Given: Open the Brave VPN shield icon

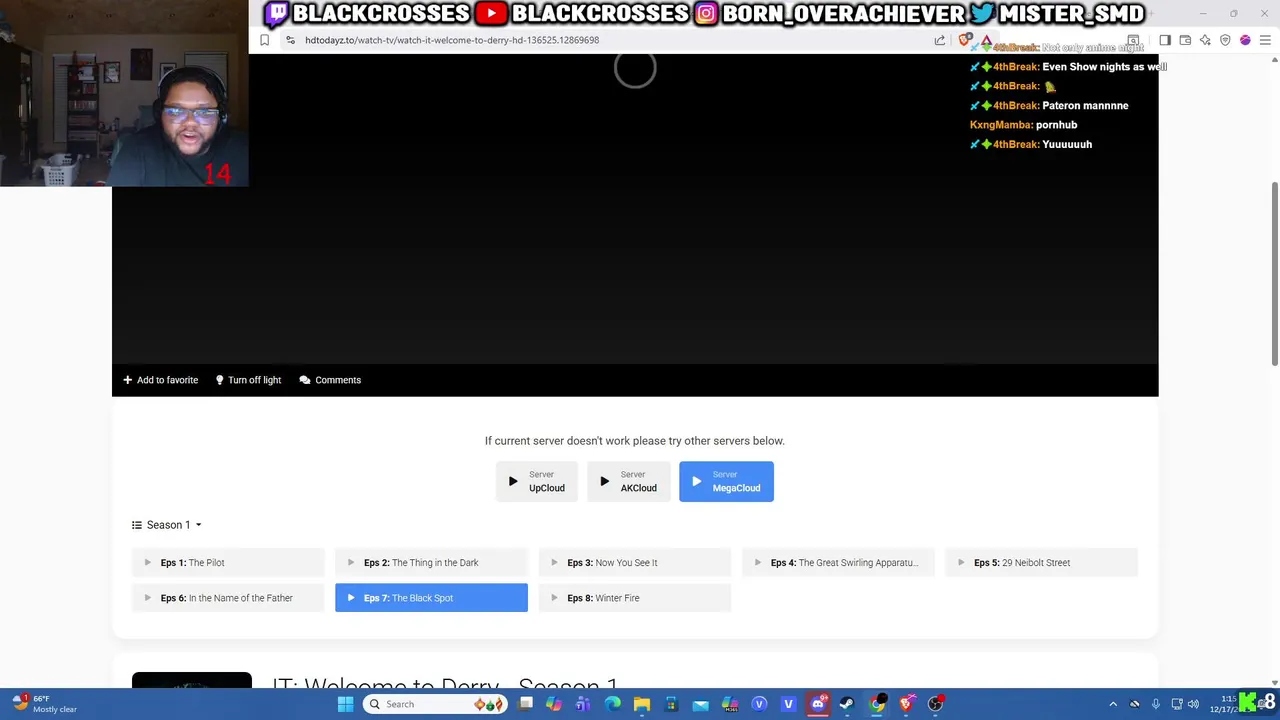Looking at the screenshot, I should [1225, 40].
